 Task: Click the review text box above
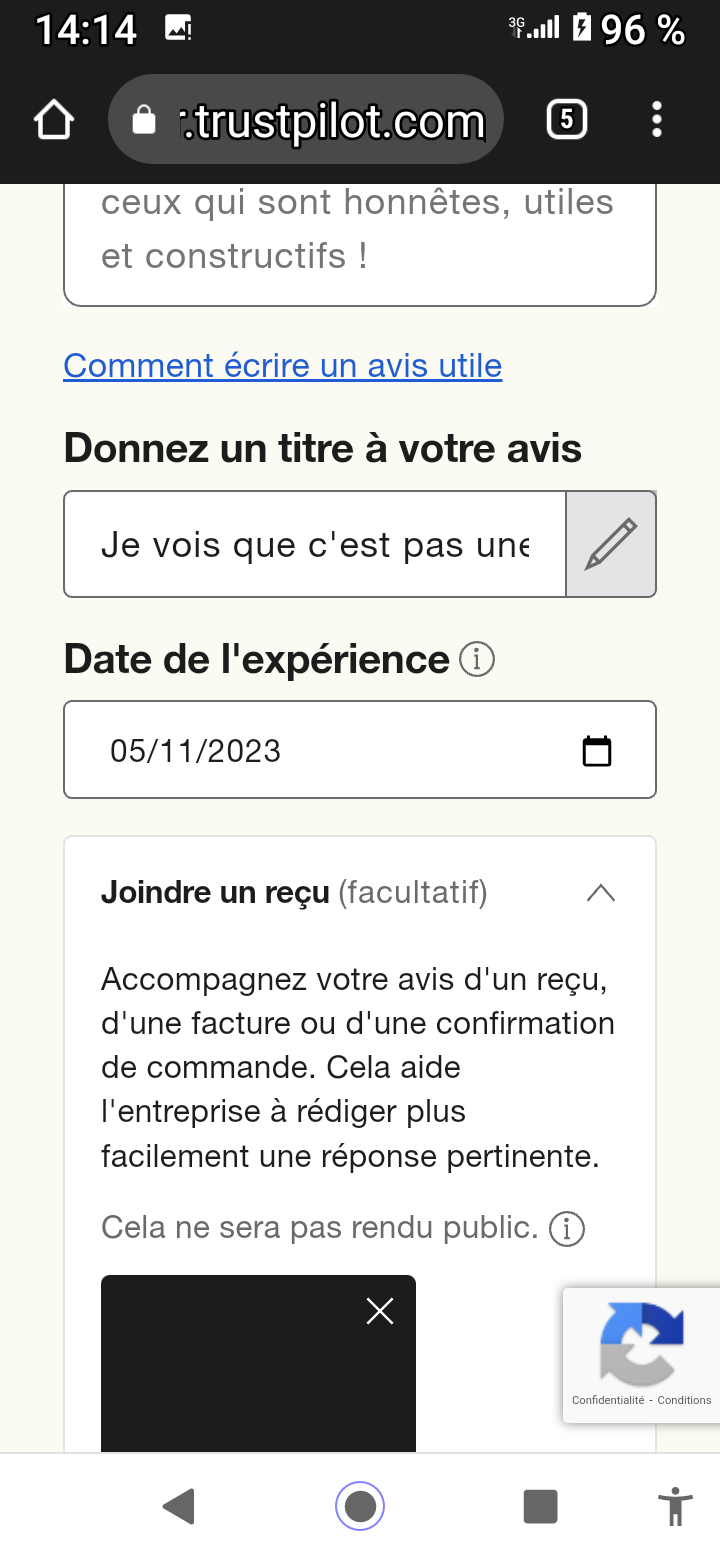click(x=360, y=240)
